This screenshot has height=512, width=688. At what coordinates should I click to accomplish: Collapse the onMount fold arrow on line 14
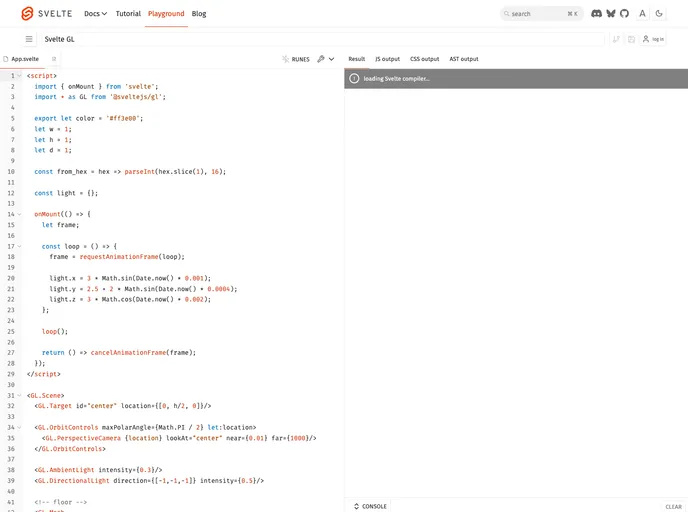click(x=19, y=214)
